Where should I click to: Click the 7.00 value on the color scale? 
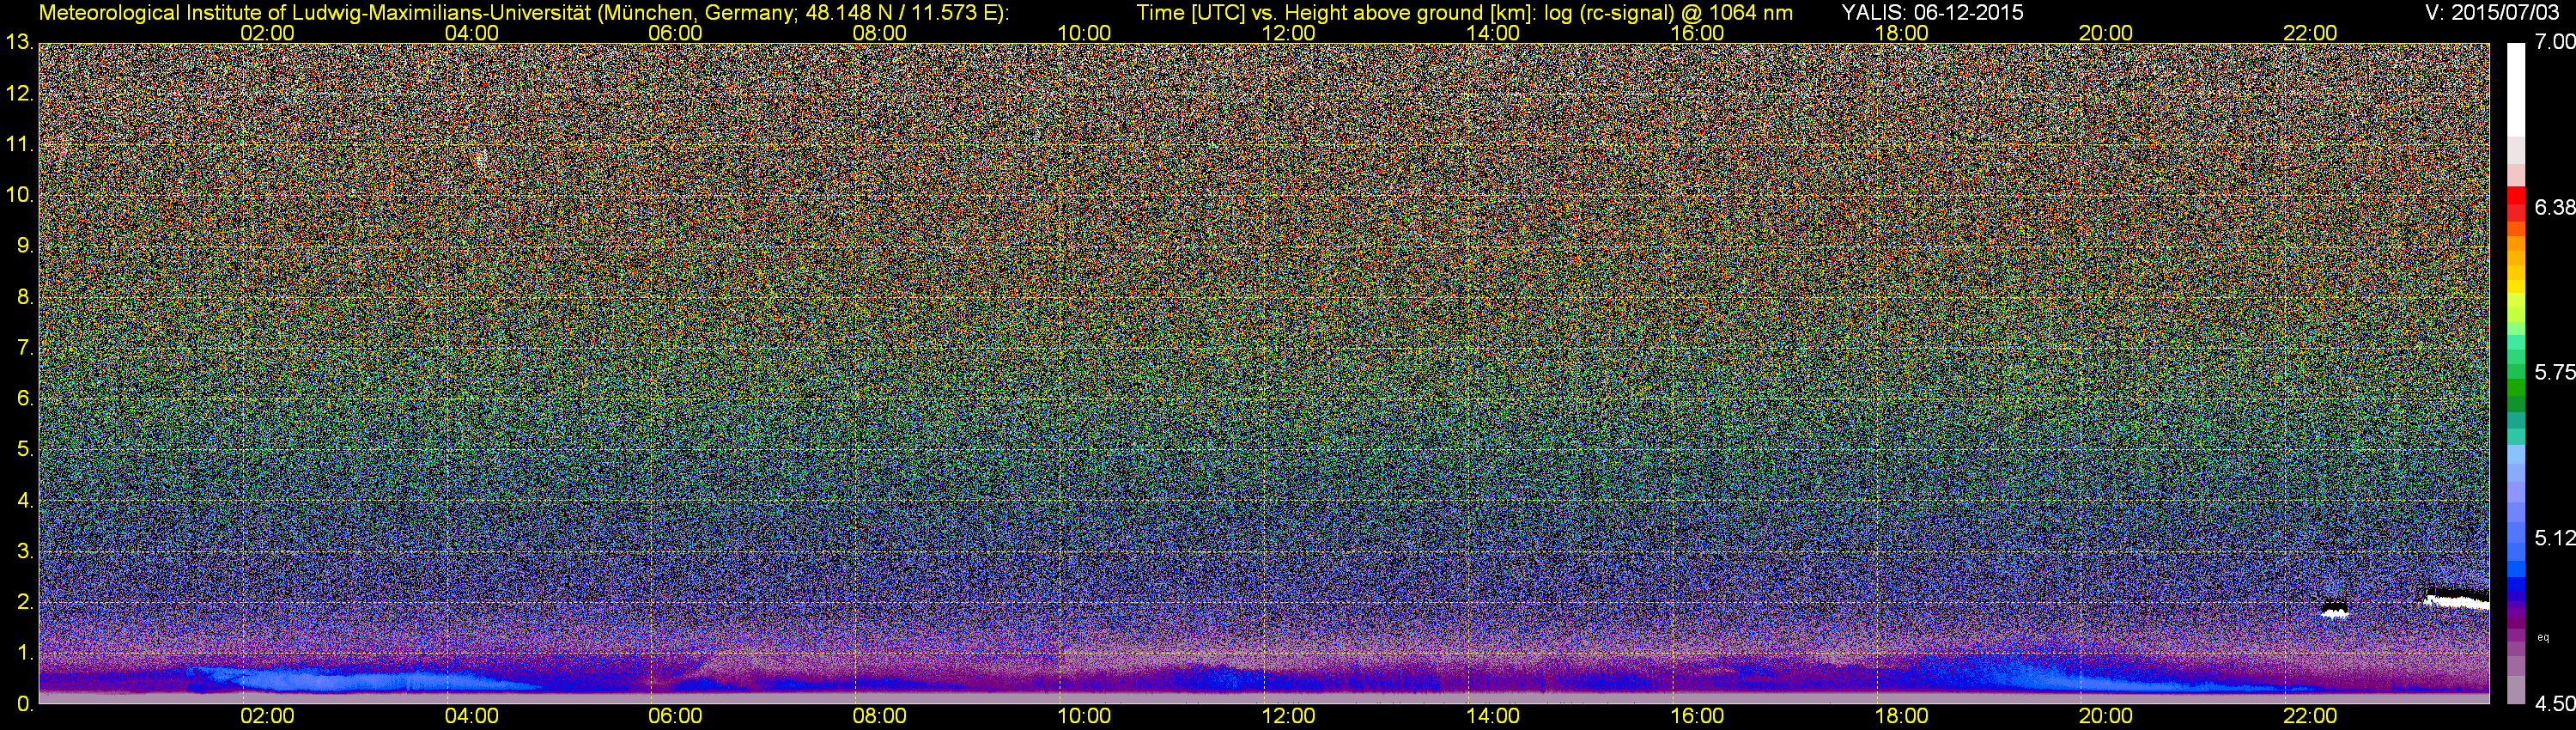2555,42
